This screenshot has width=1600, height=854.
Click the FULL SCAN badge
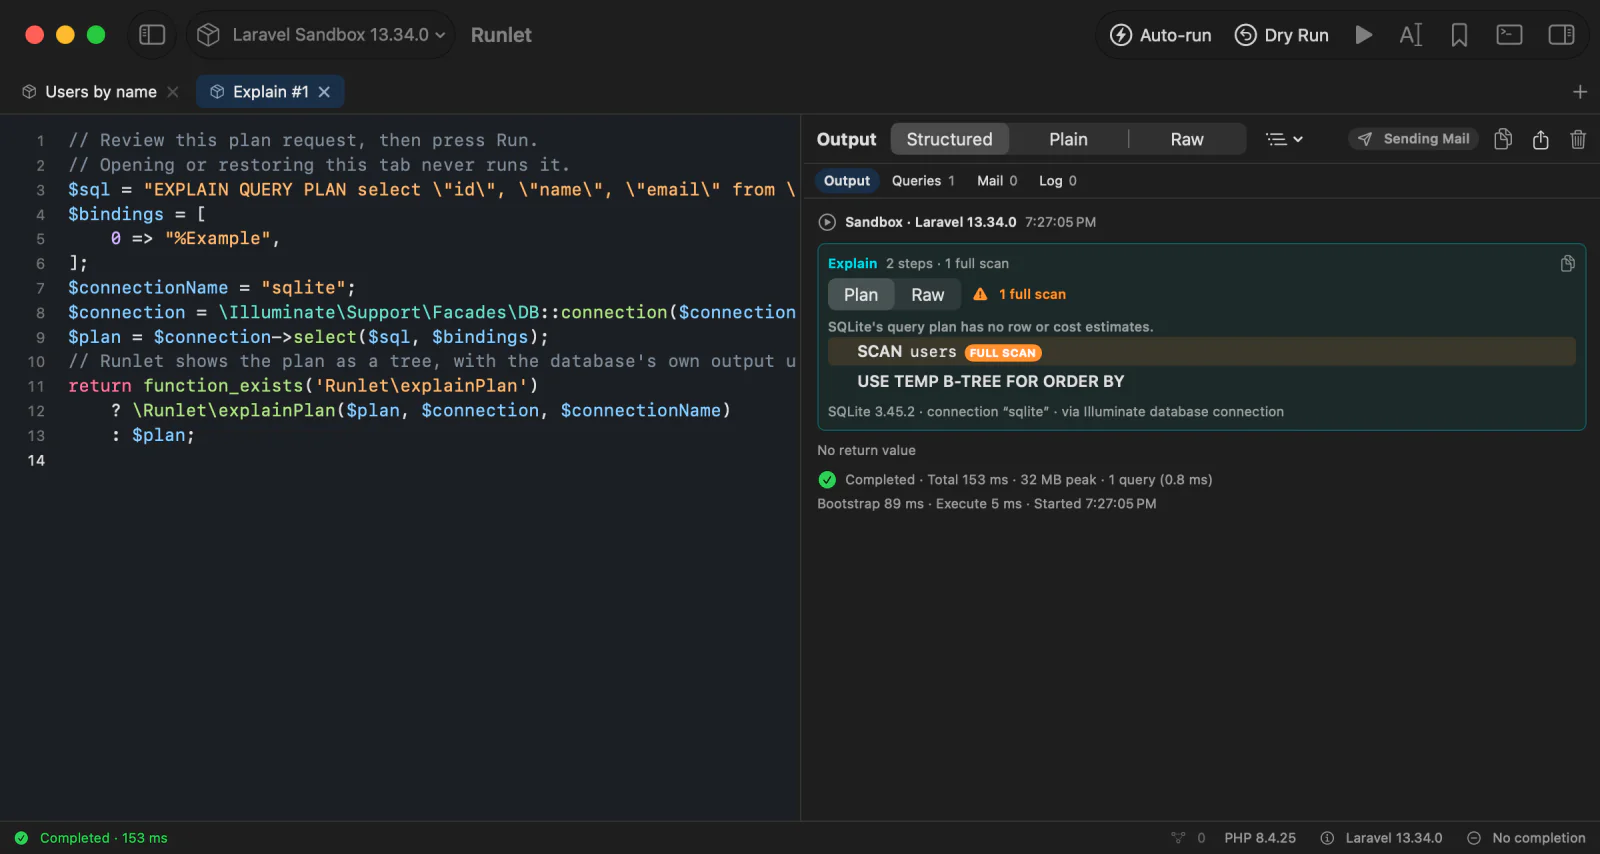1003,353
